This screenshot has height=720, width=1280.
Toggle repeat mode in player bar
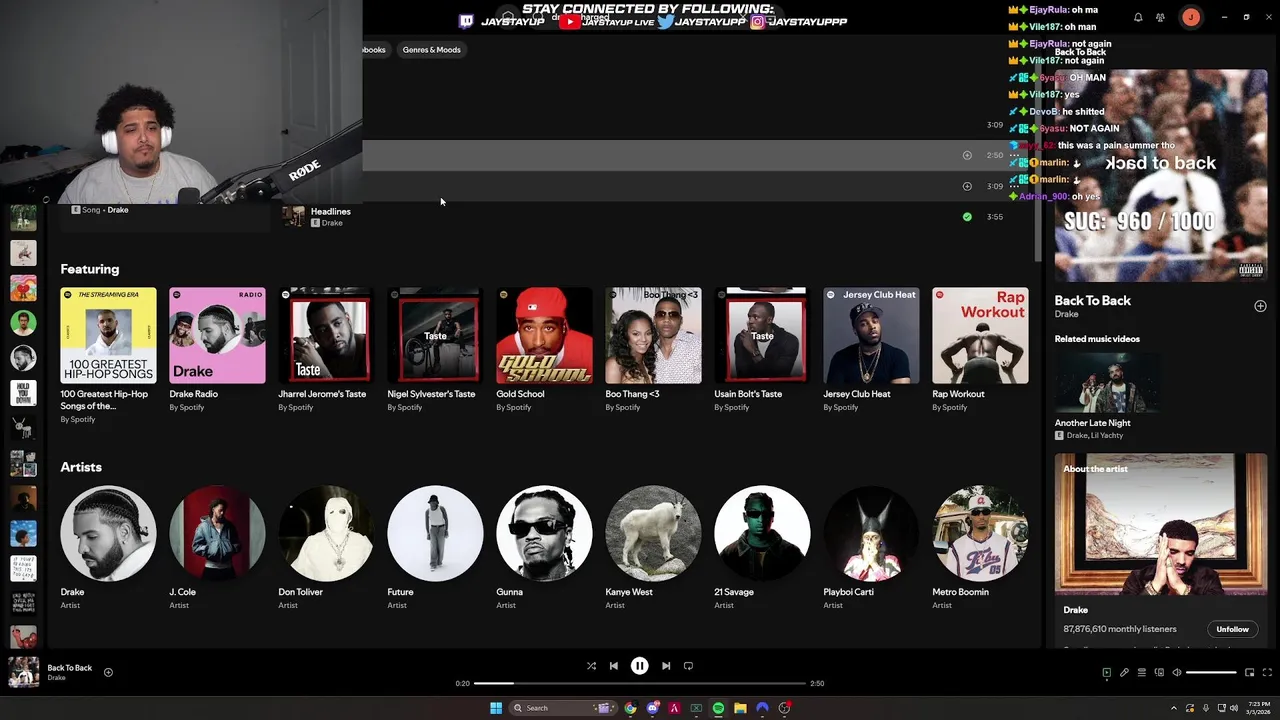click(688, 666)
